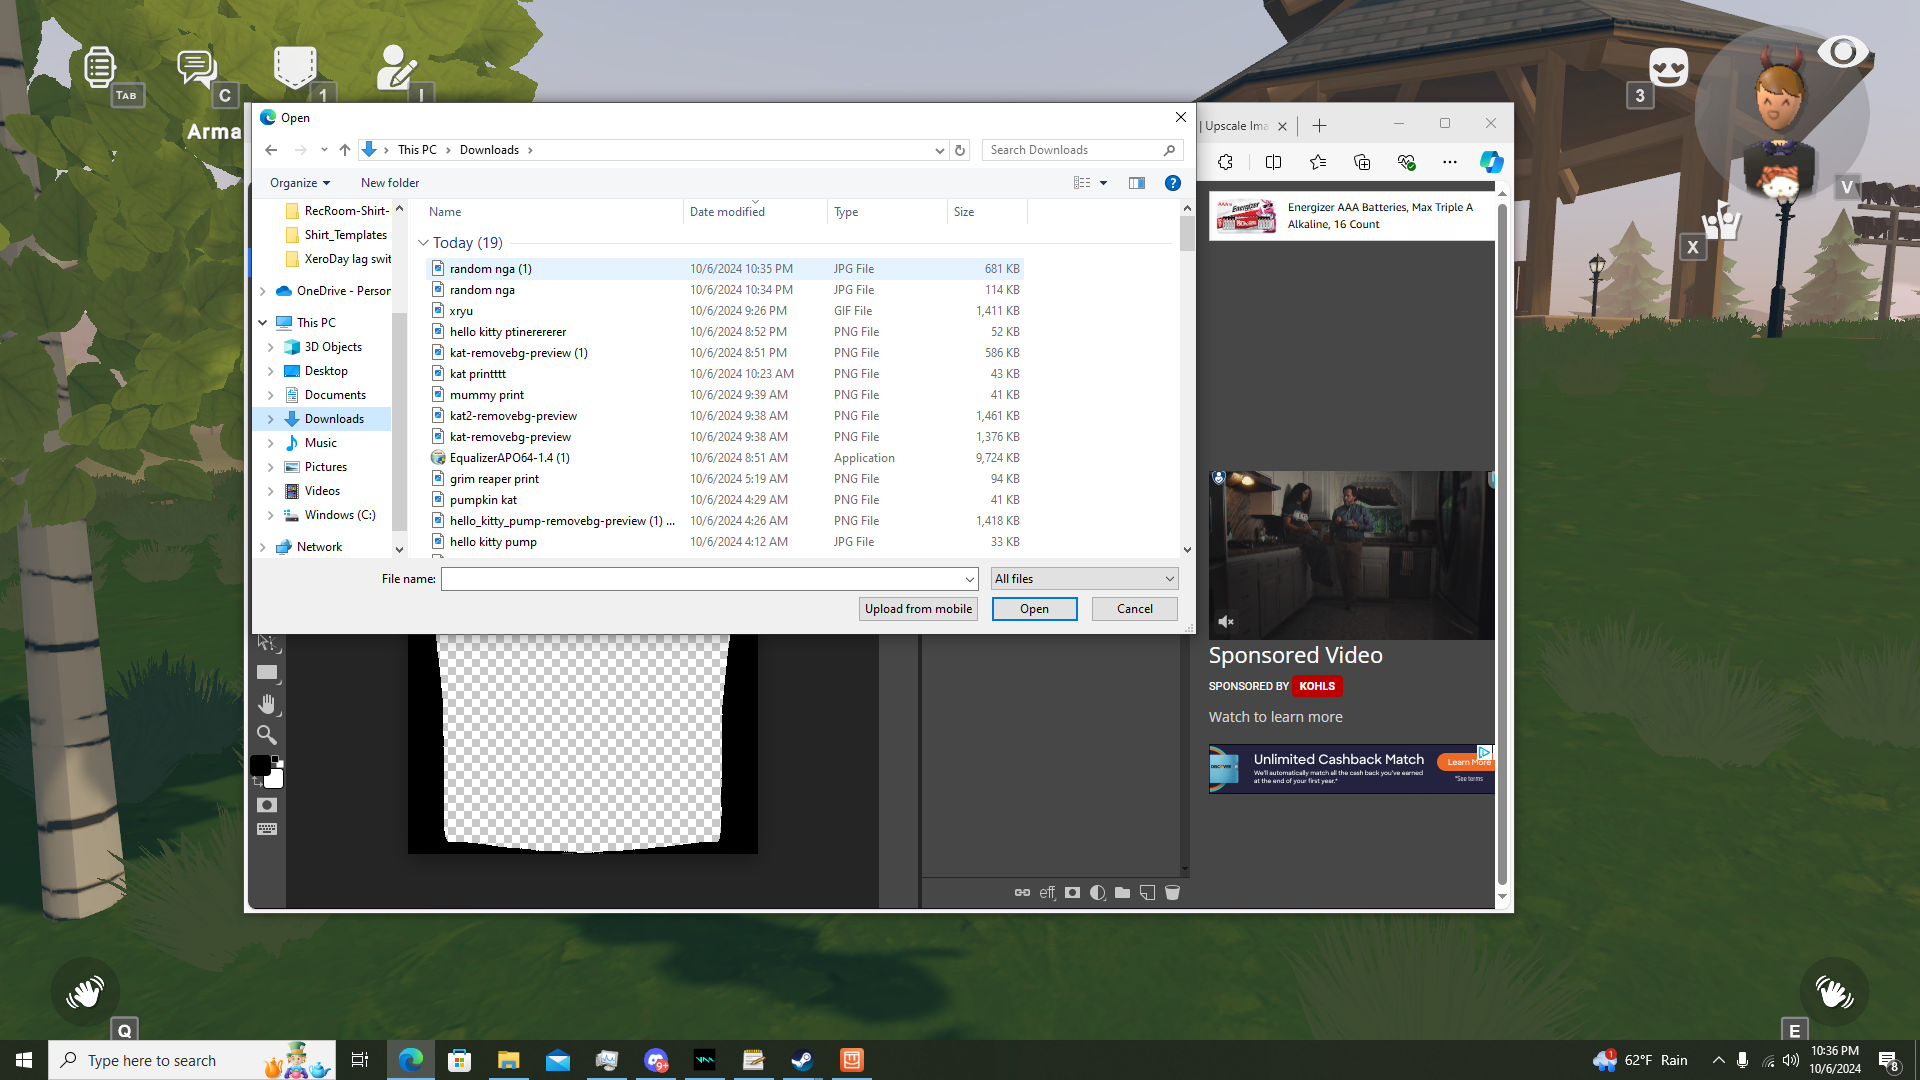Unmute the sponsored video

pos(1226,622)
